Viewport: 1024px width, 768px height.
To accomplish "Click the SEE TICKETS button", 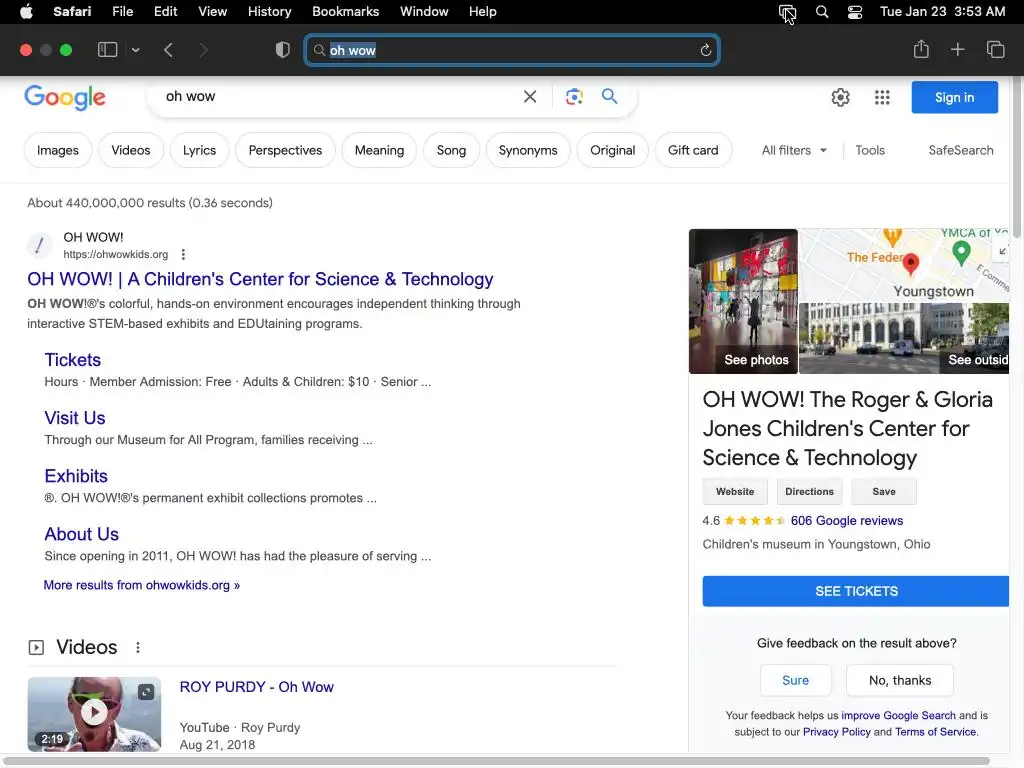I will click(856, 591).
